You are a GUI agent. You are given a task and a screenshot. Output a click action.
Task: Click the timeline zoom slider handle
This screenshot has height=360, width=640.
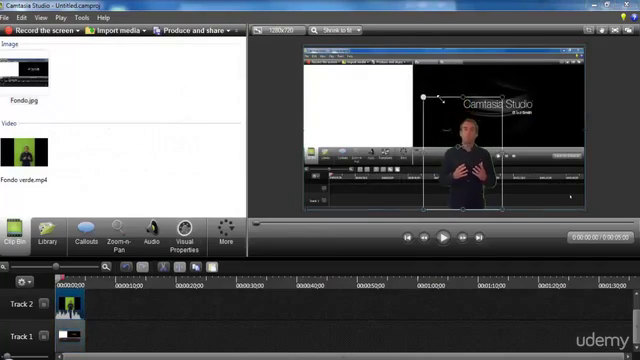[x=56, y=267]
